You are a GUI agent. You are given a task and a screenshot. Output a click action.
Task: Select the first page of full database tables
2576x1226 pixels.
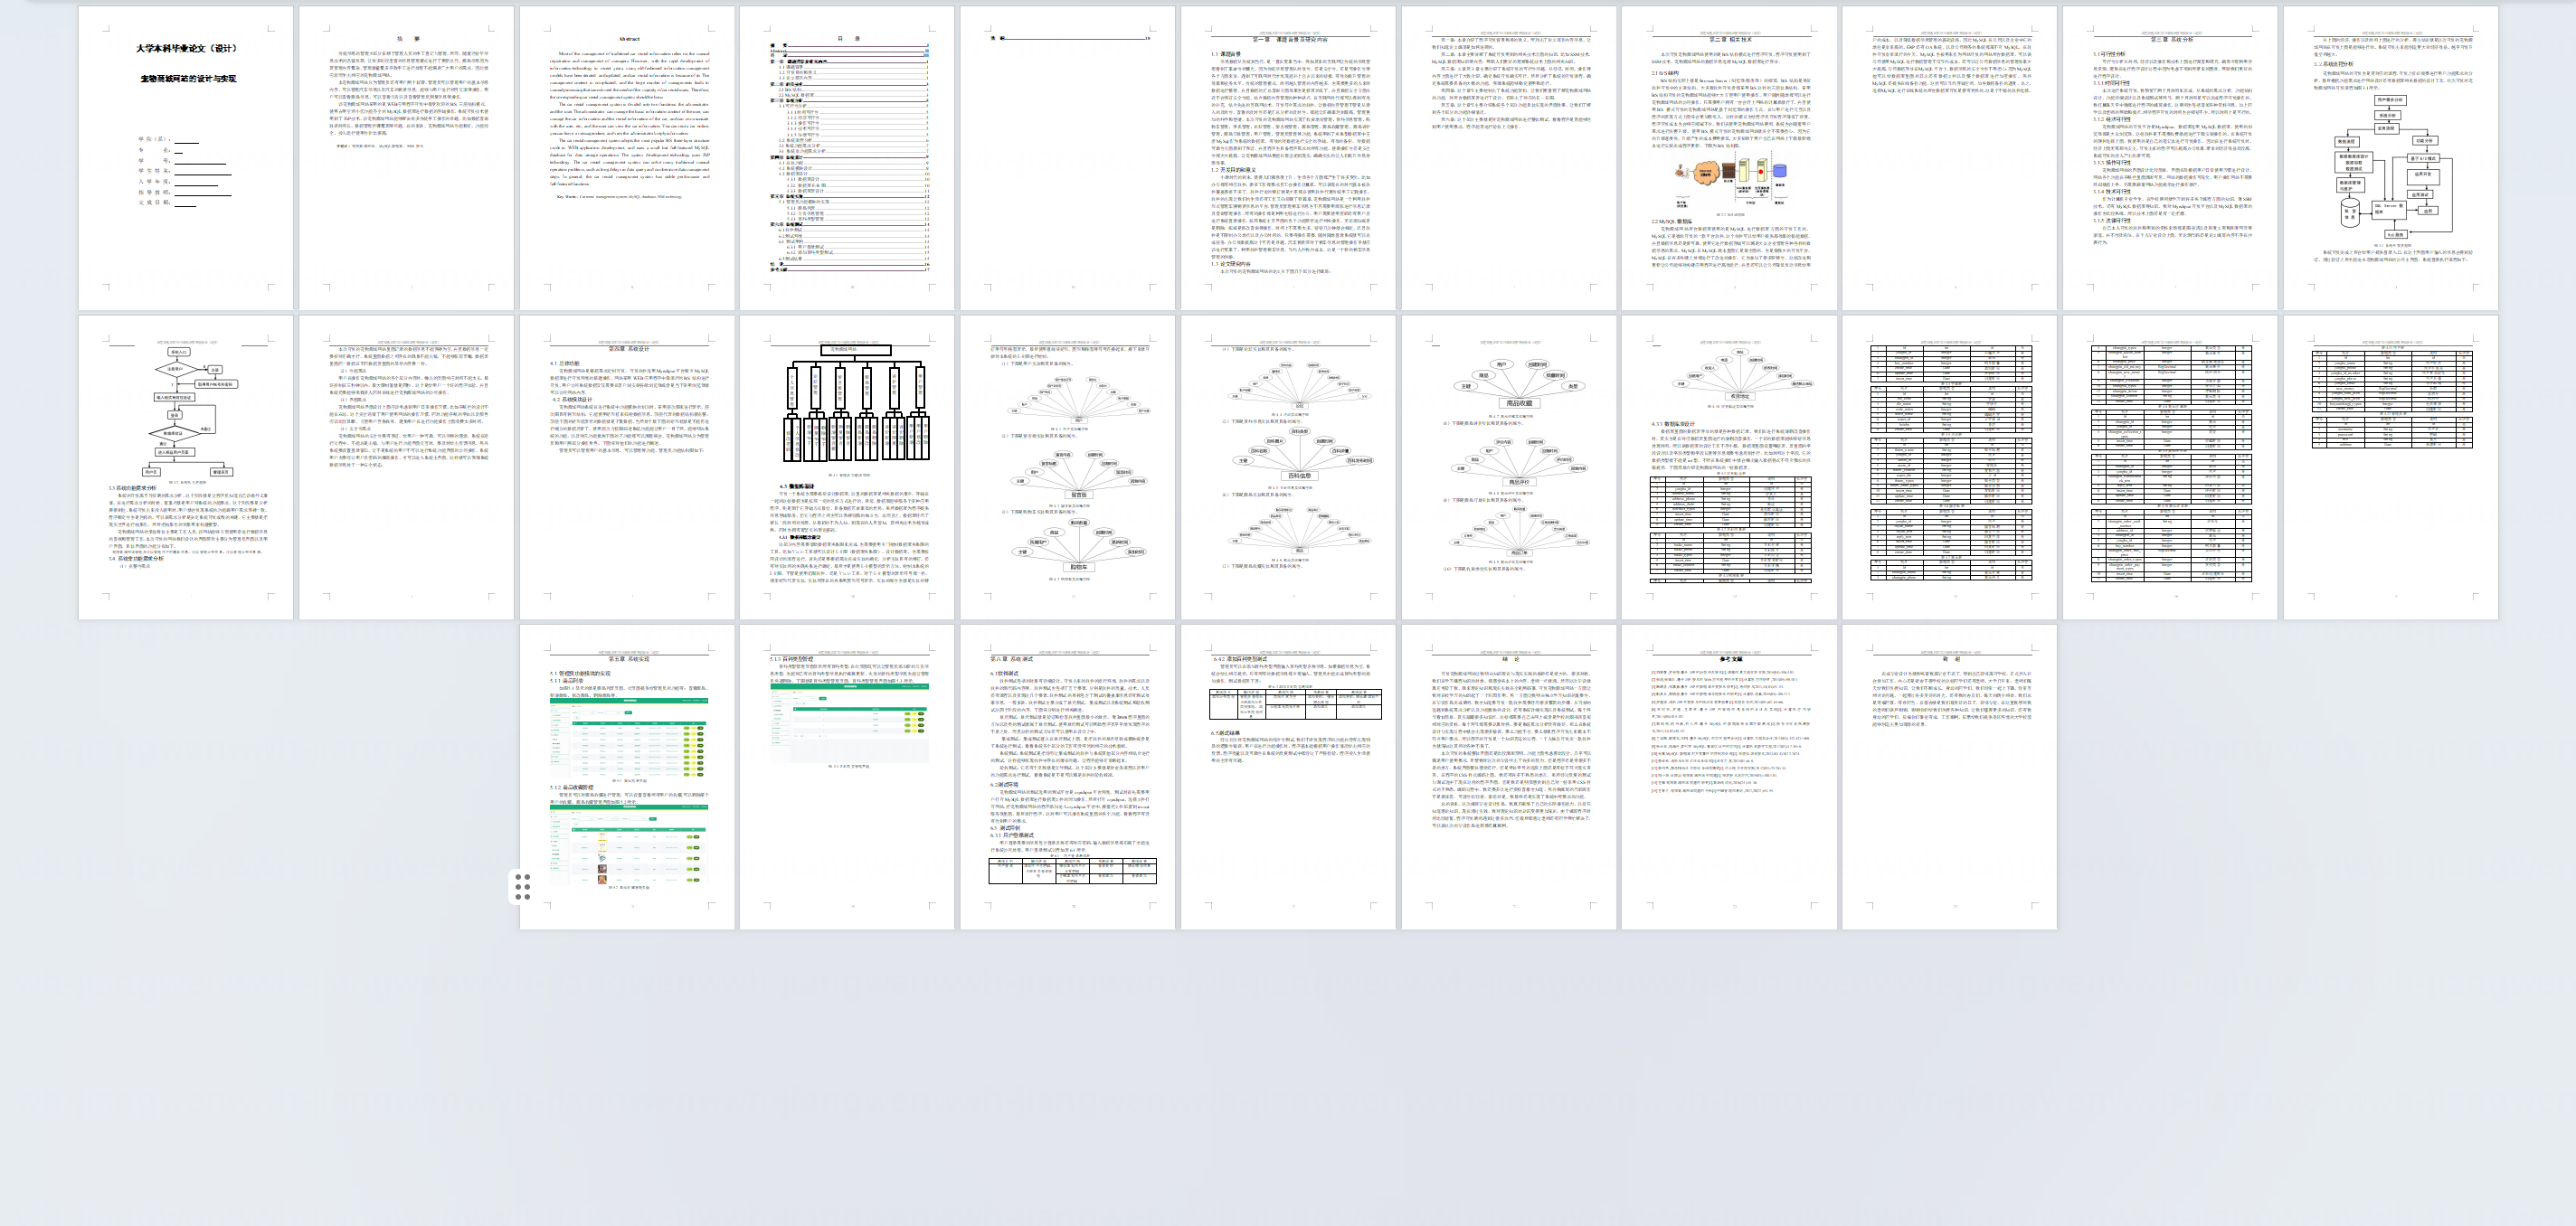pos(1950,467)
